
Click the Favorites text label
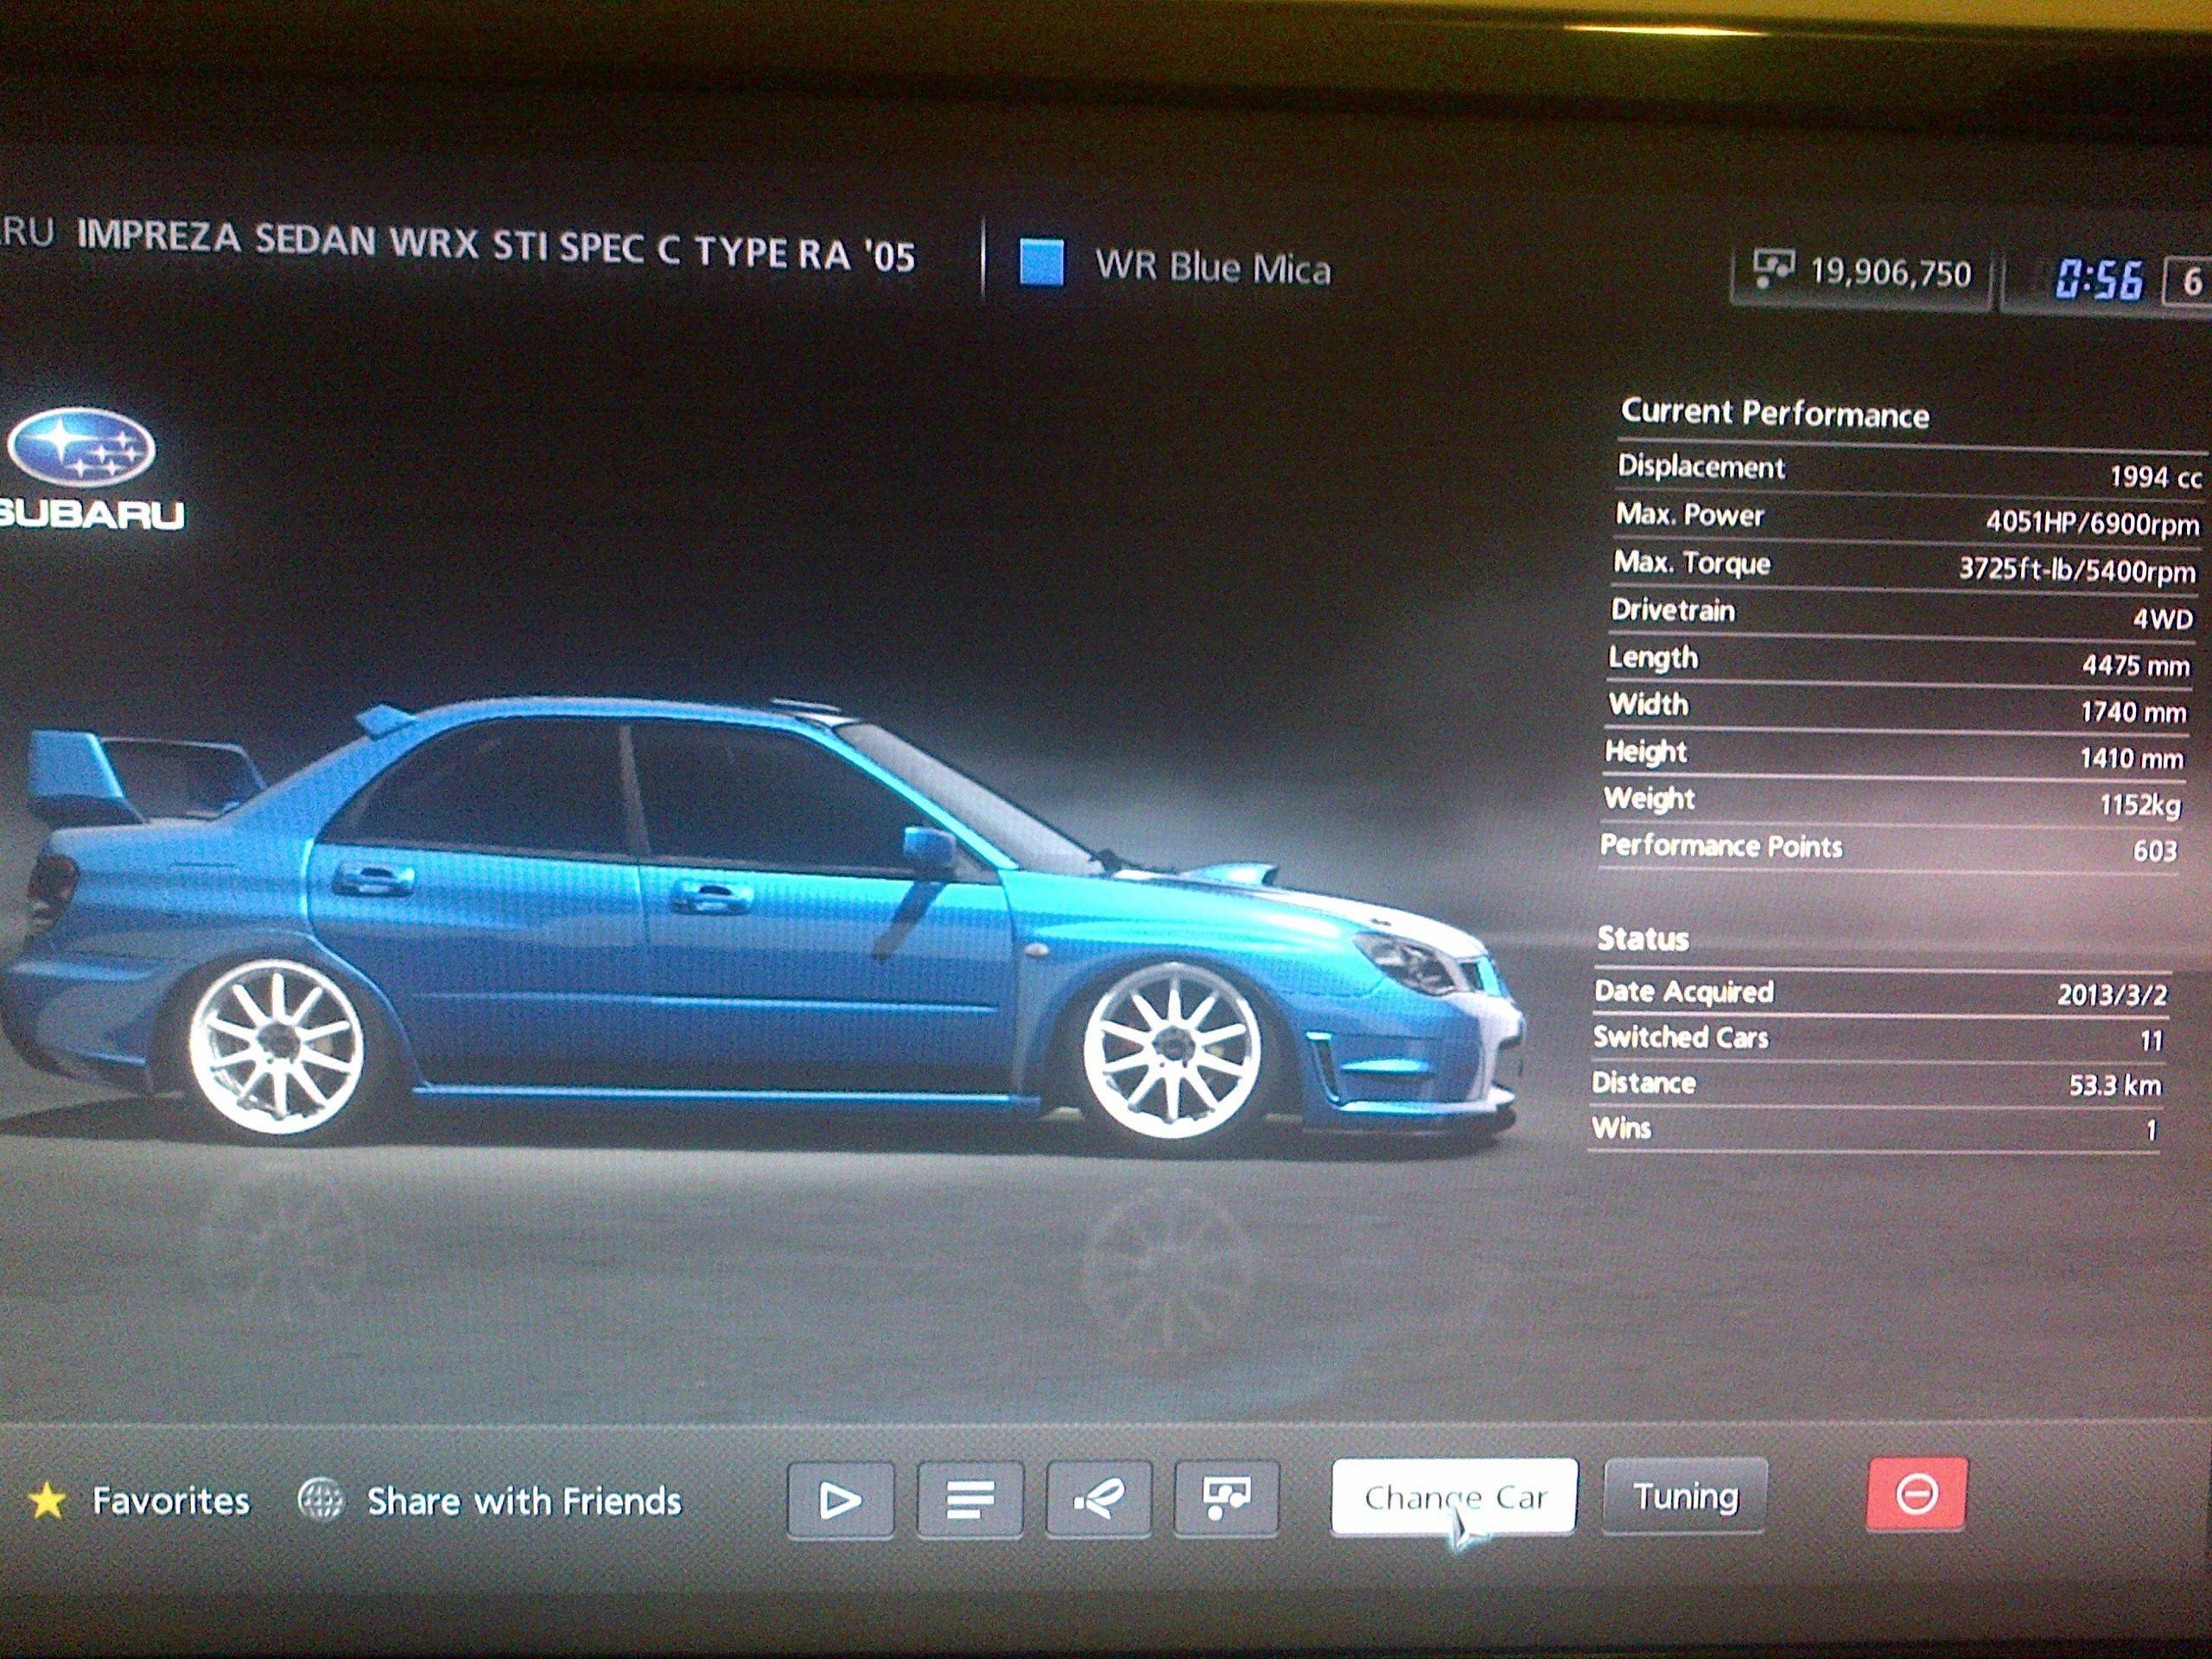click(x=171, y=1500)
